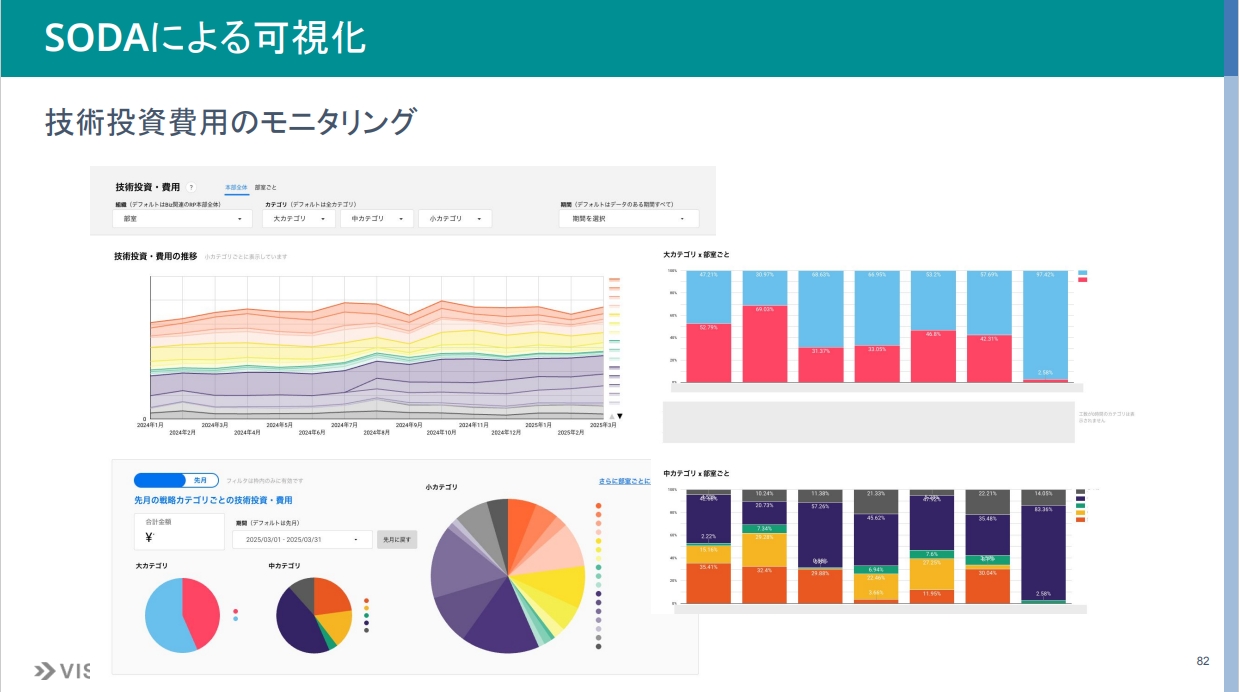Click the light blue legend dot beside 大カテゴリ pie
This screenshot has height=692, width=1239.
[235, 619]
